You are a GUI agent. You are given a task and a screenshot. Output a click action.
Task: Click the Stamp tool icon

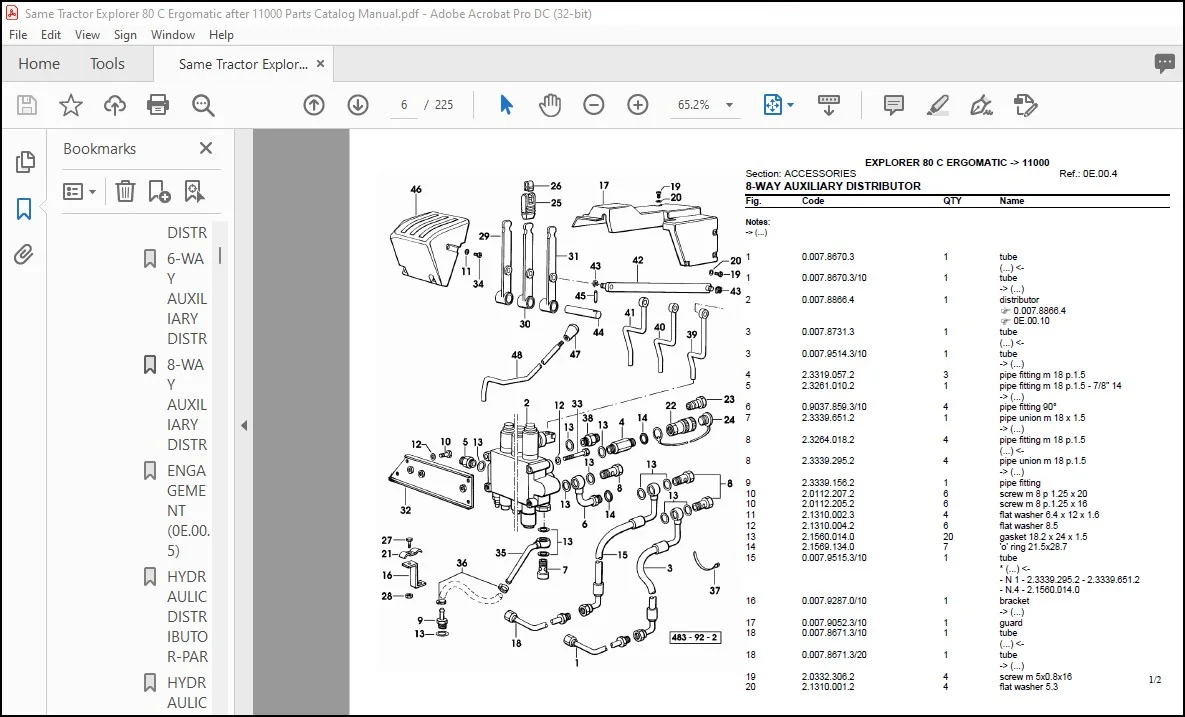point(1025,105)
